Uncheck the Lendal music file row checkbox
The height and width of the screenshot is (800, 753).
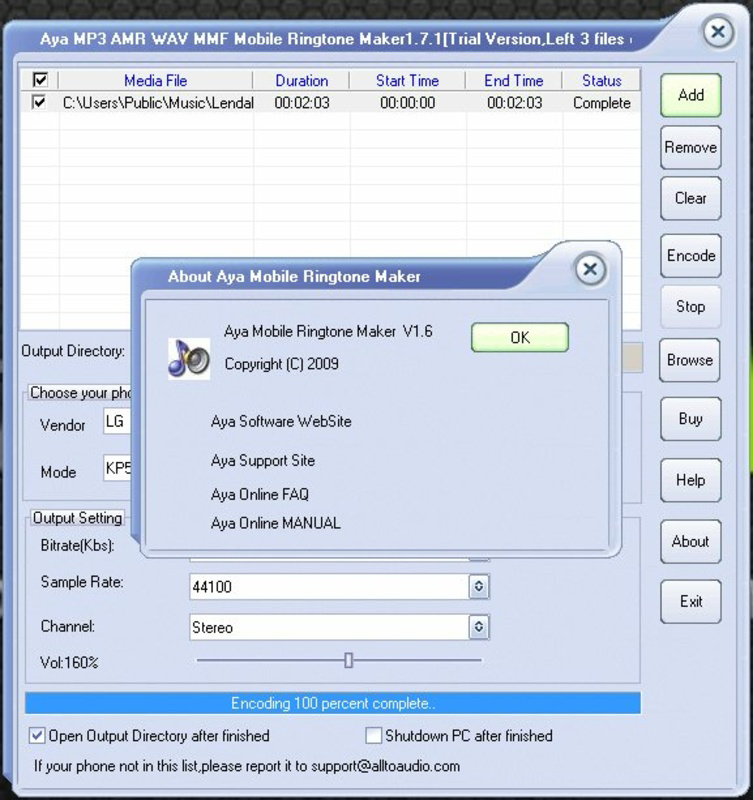click(39, 102)
